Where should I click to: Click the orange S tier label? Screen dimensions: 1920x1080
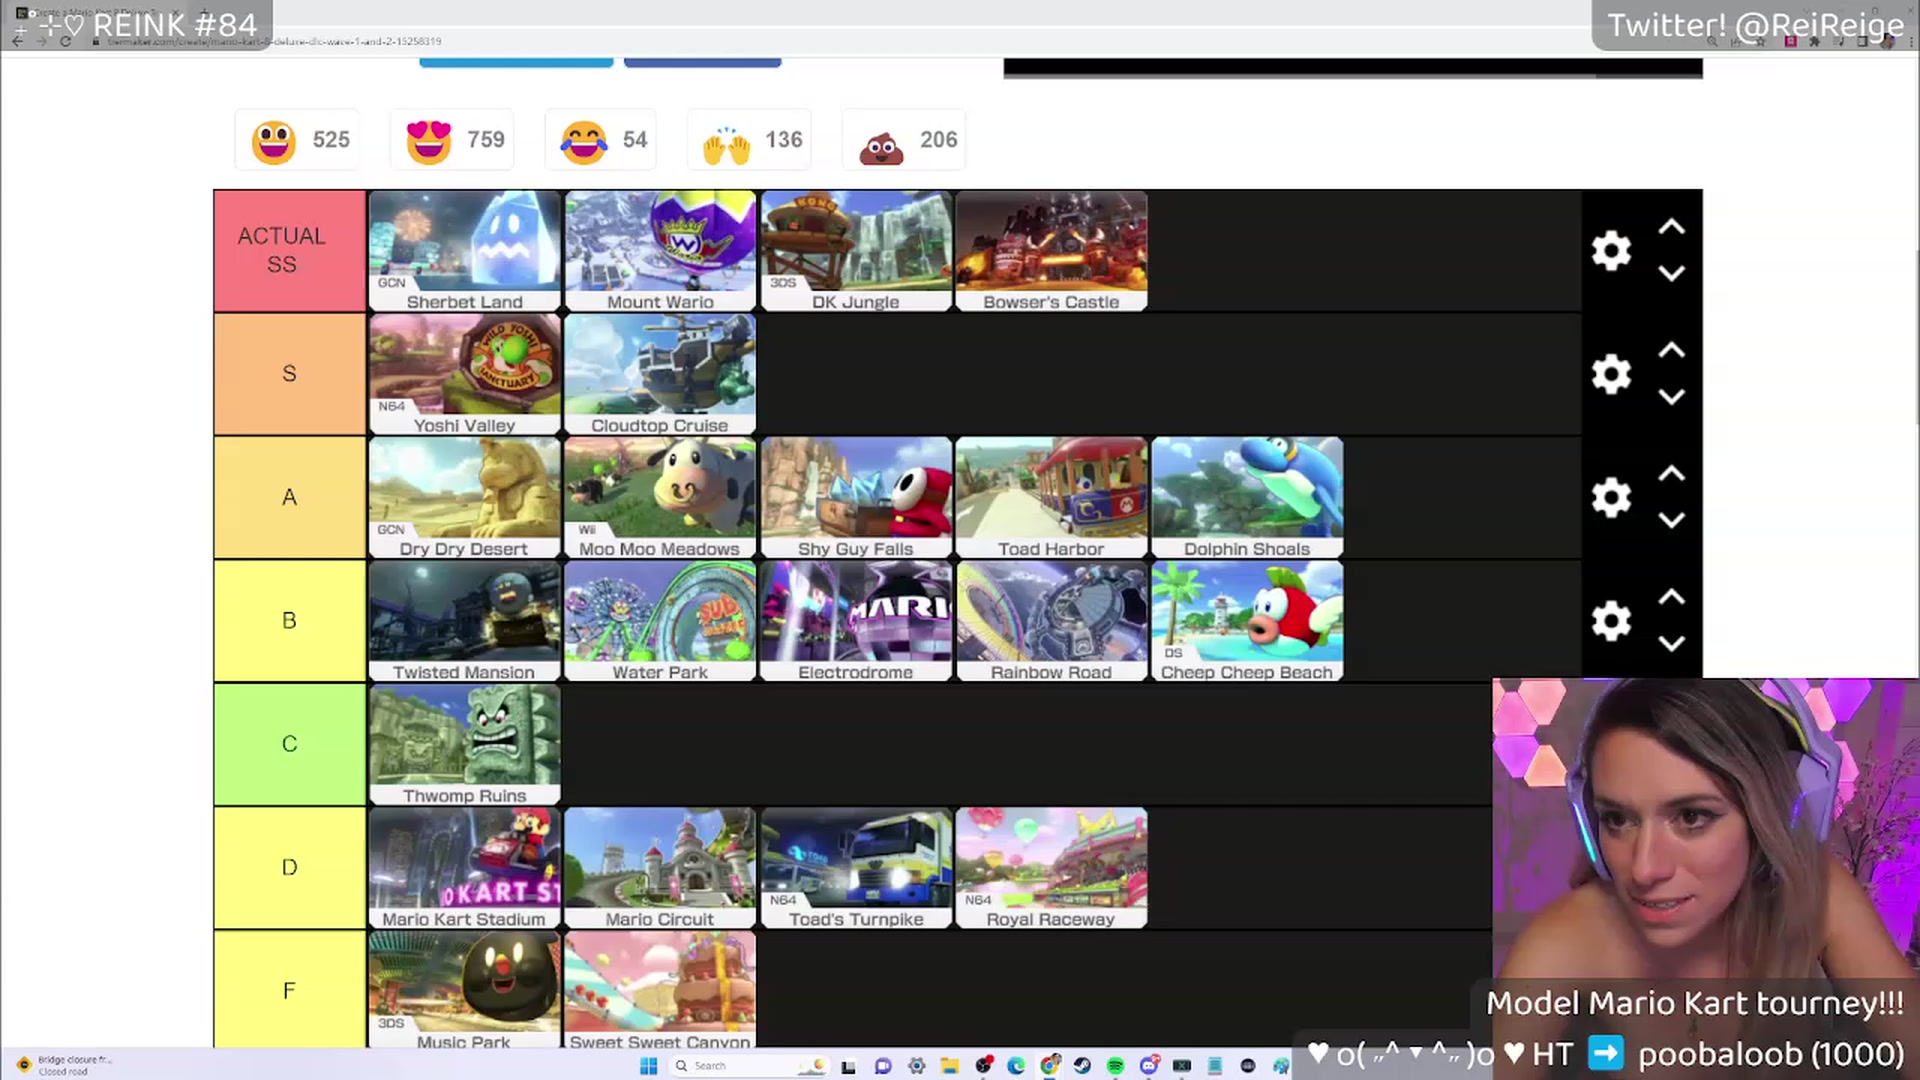(289, 374)
